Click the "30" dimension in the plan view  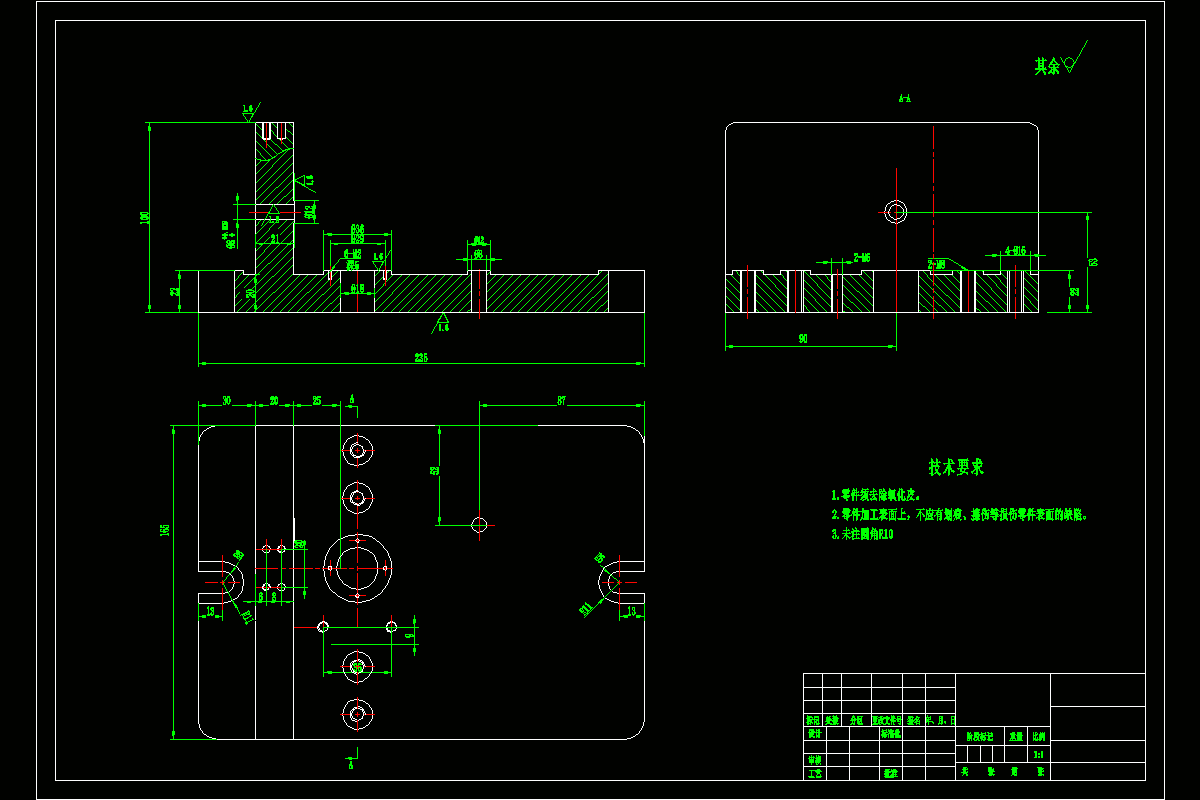click(227, 400)
